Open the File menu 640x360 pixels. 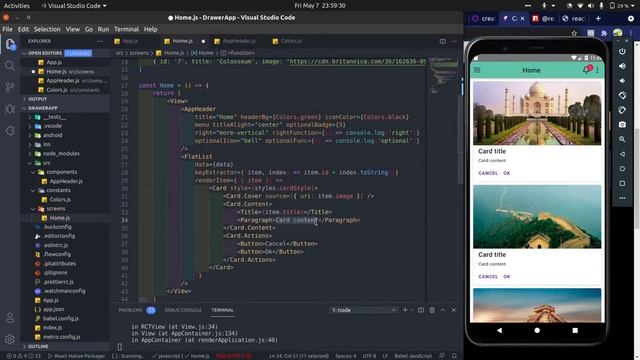[x=7, y=29]
